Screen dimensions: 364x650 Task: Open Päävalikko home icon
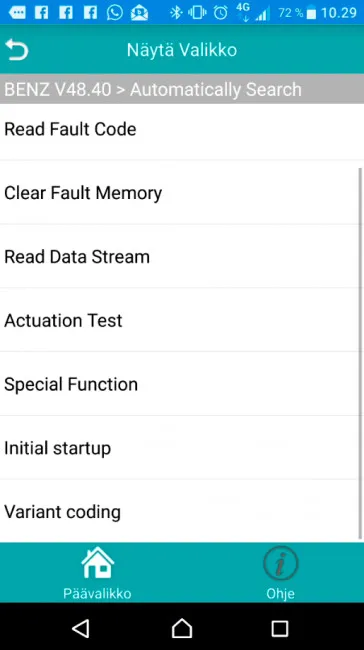coord(97,562)
